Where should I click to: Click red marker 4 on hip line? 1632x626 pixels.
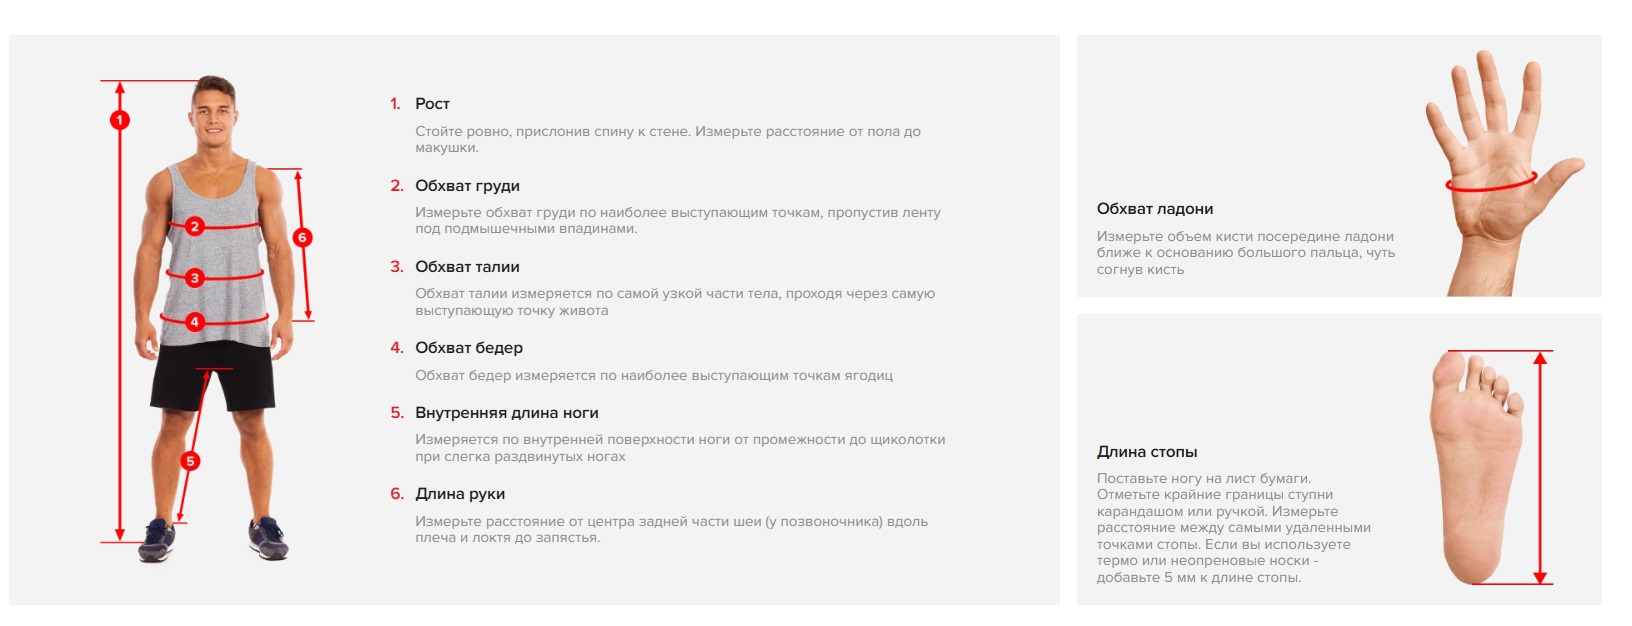click(195, 322)
